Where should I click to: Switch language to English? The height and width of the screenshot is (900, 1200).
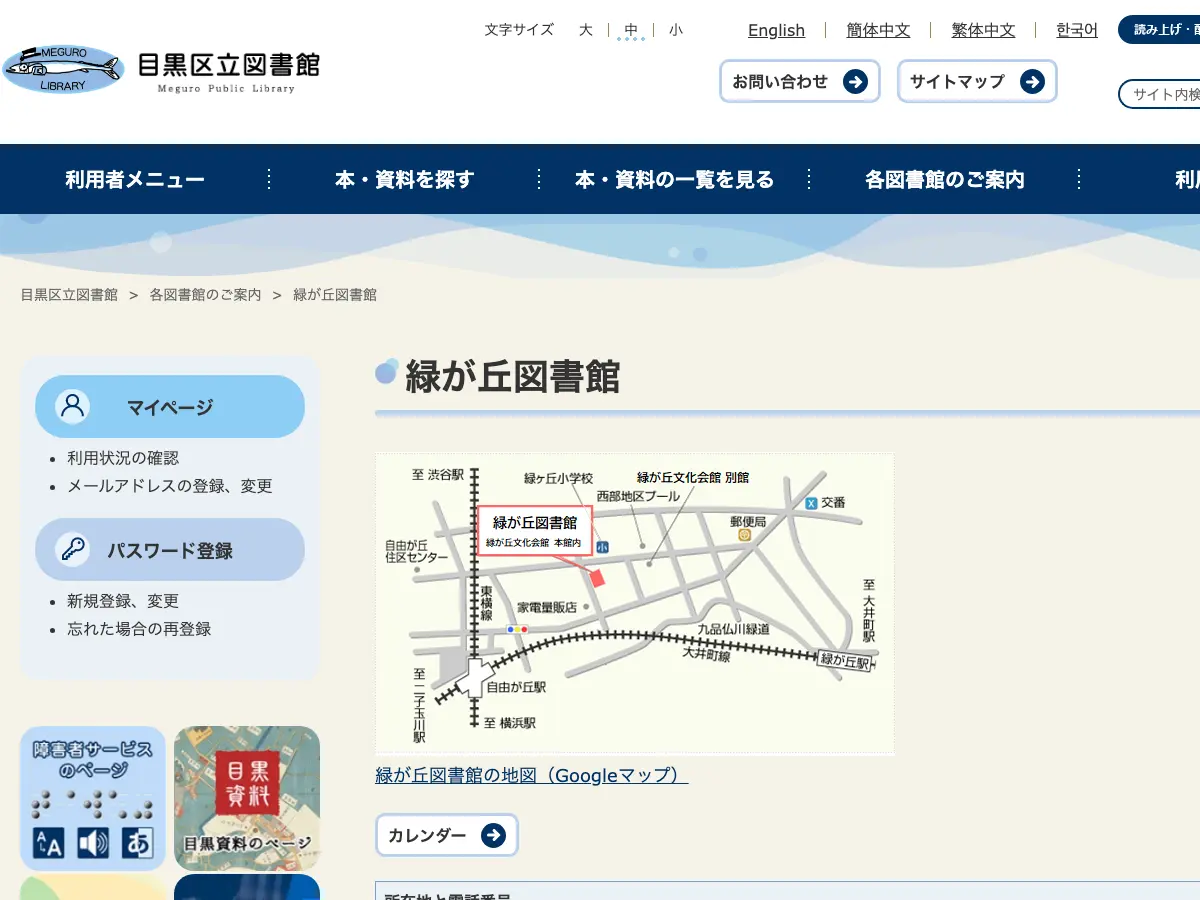pos(776,30)
